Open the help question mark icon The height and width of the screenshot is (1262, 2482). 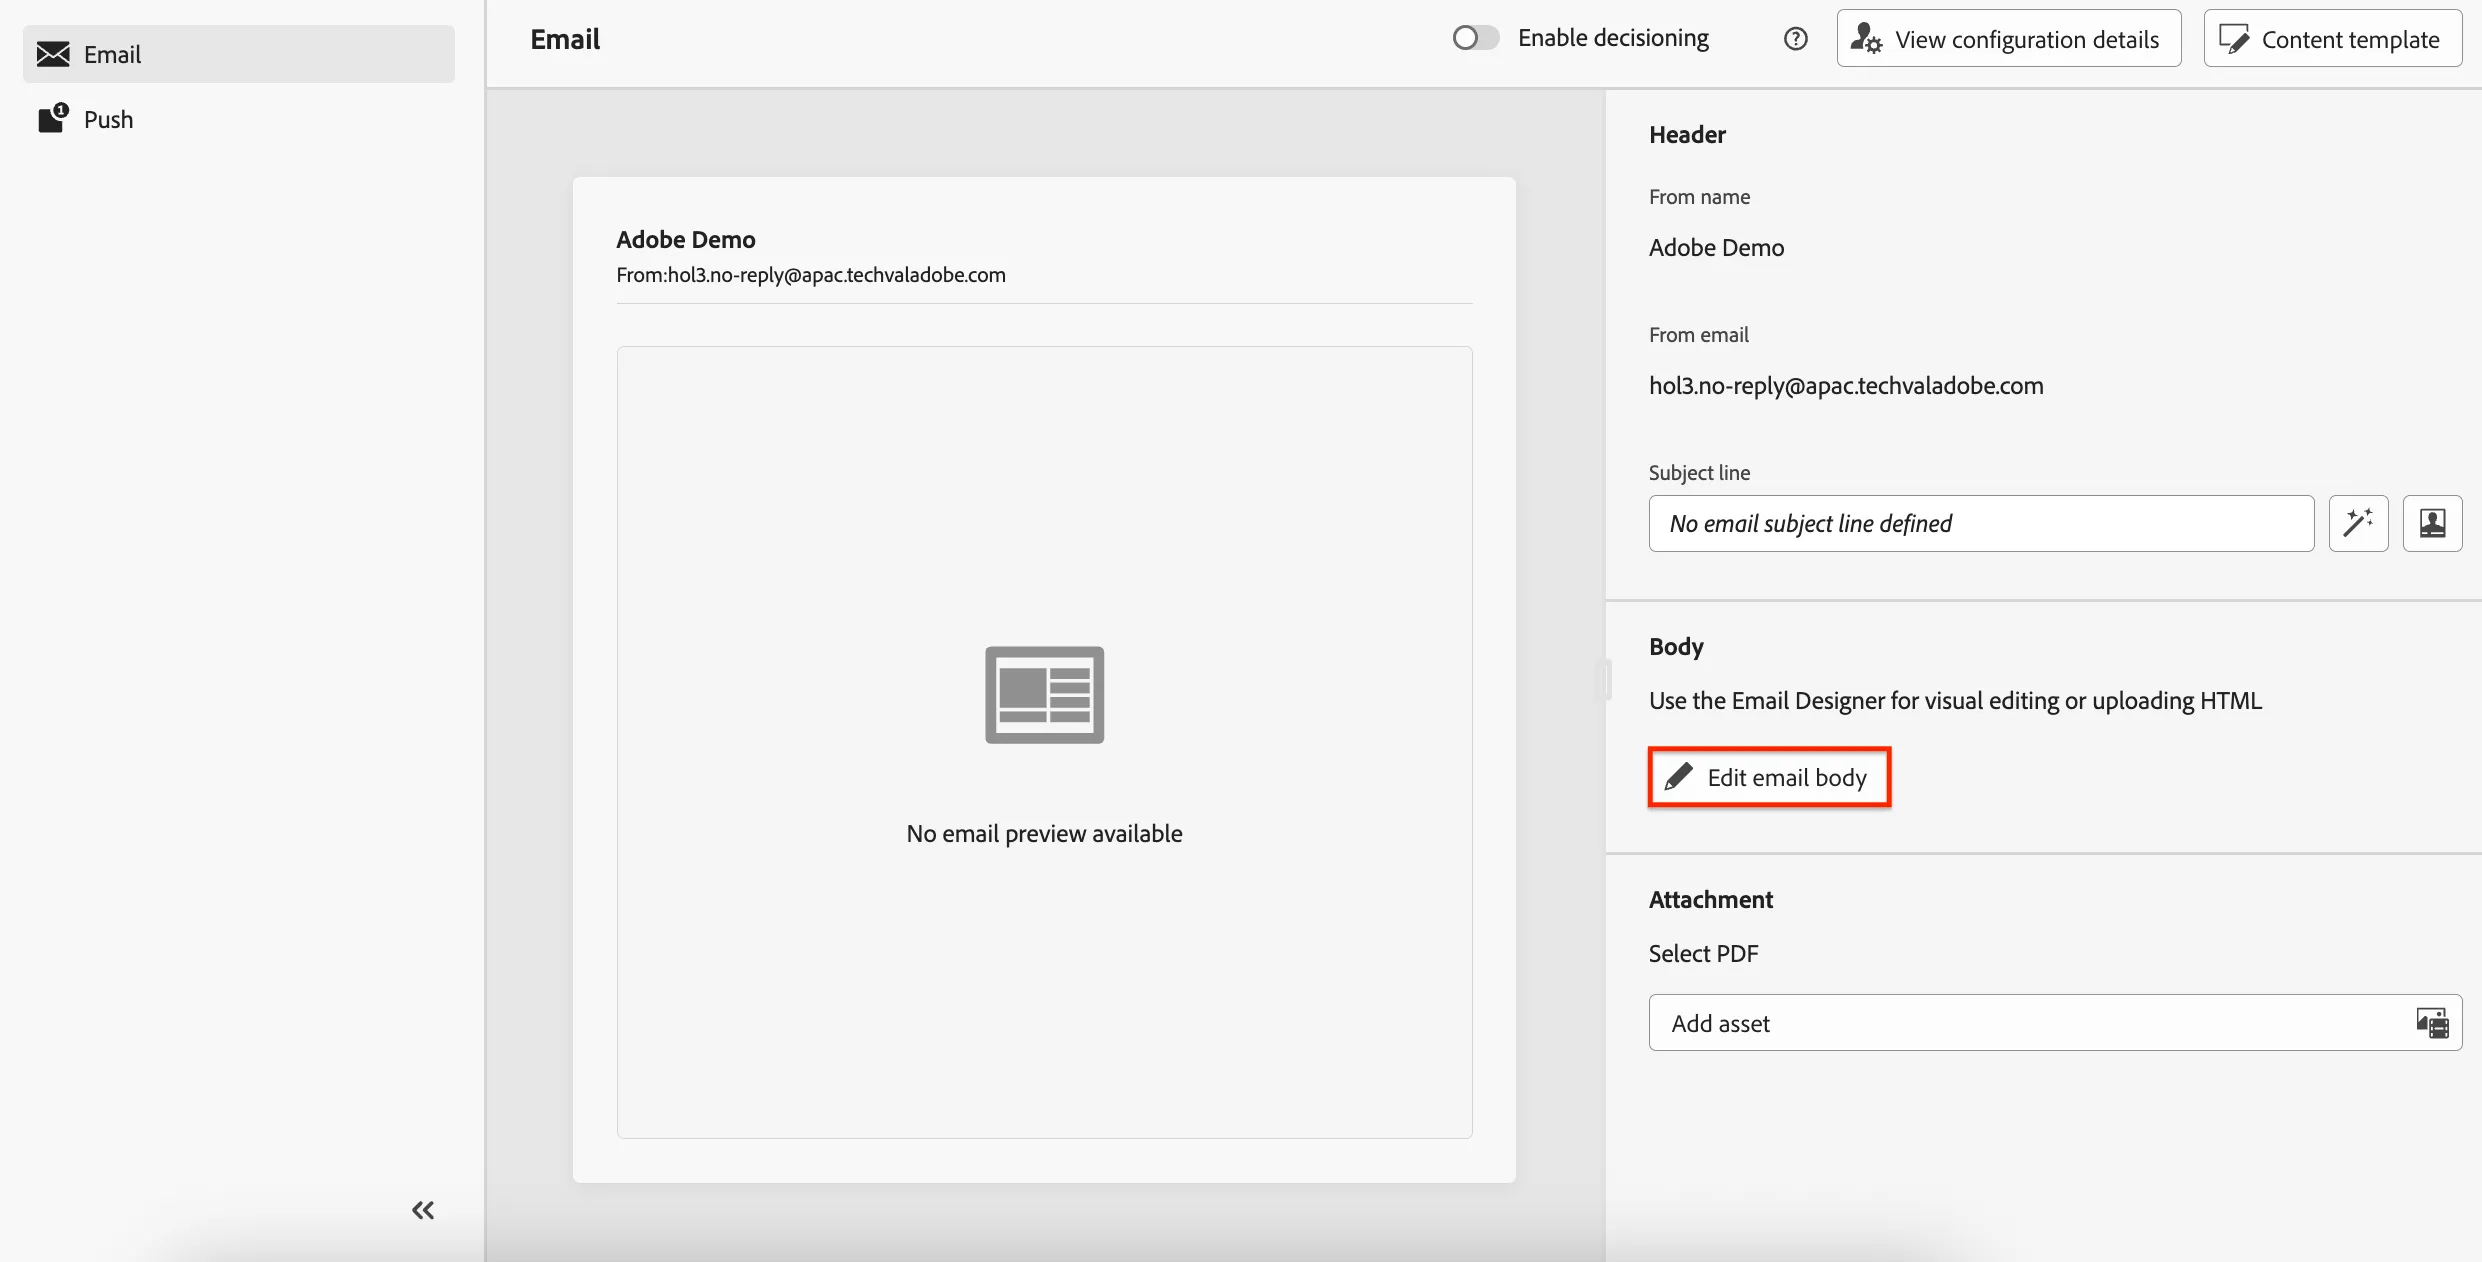(x=1796, y=39)
